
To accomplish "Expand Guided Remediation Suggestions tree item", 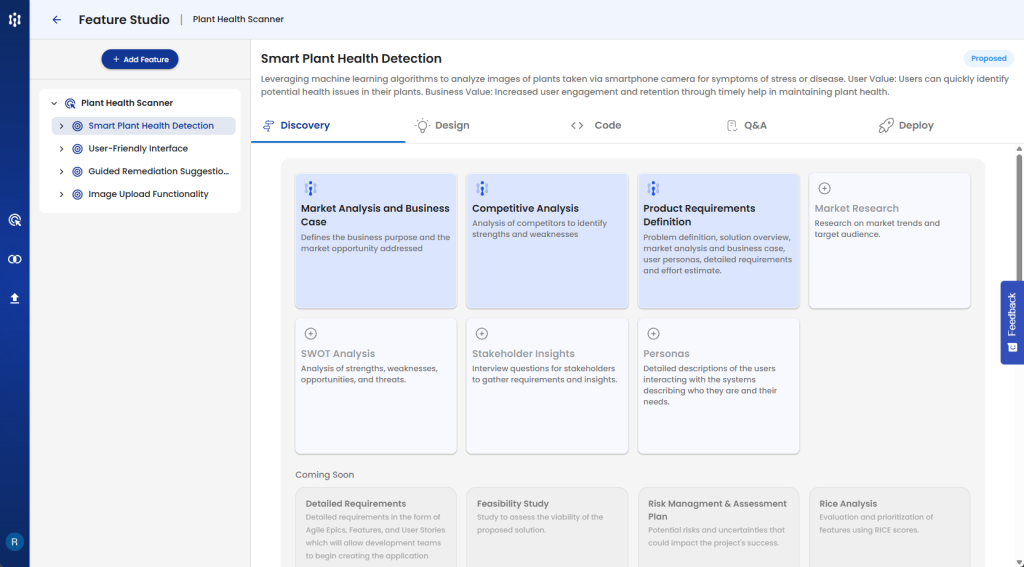I will pyautogui.click(x=61, y=172).
